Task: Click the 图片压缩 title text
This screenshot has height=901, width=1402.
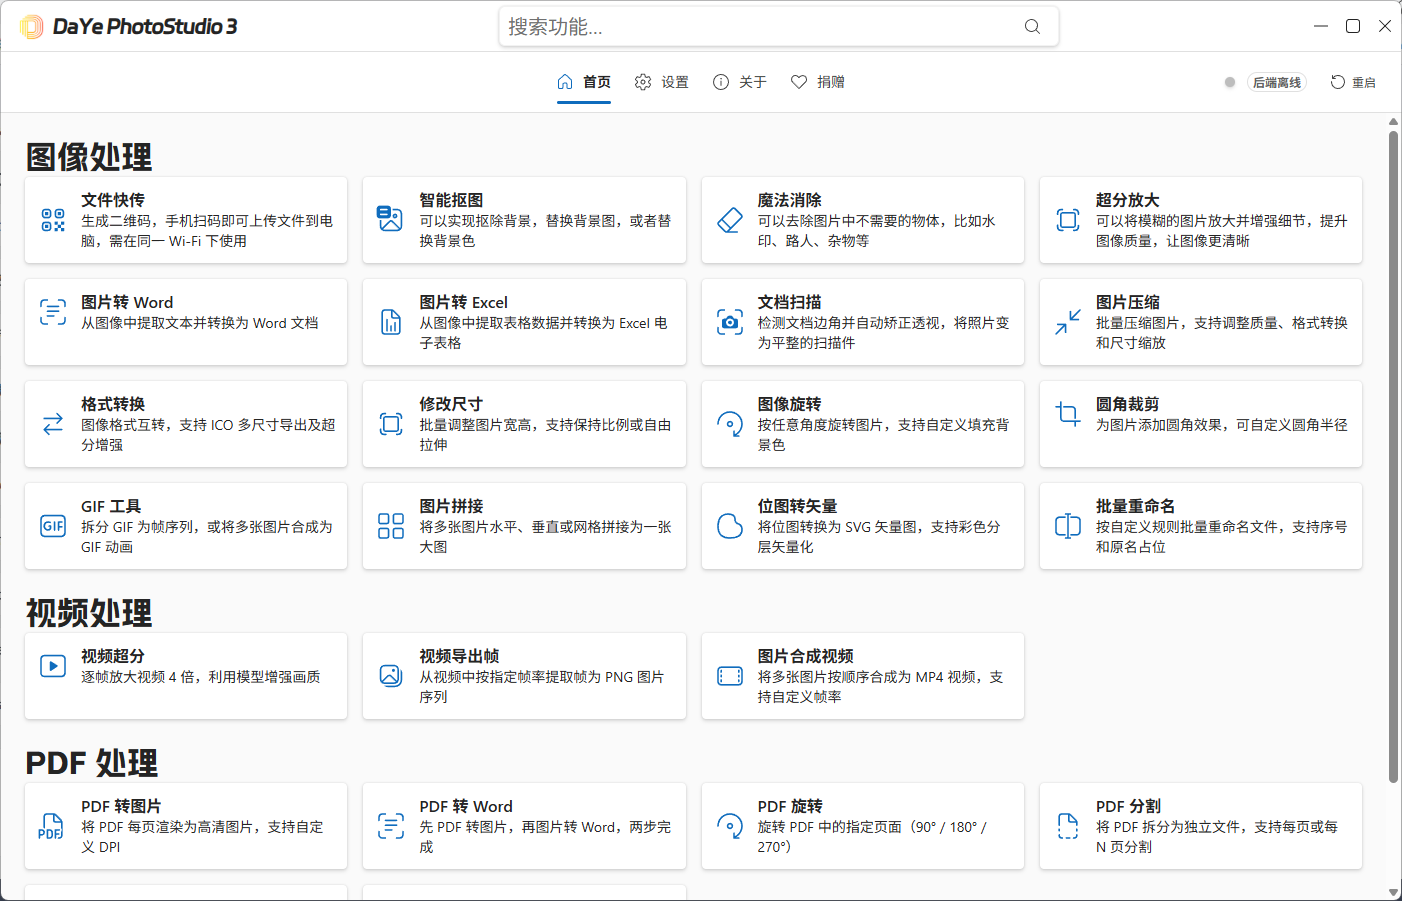Action: 1127,302
